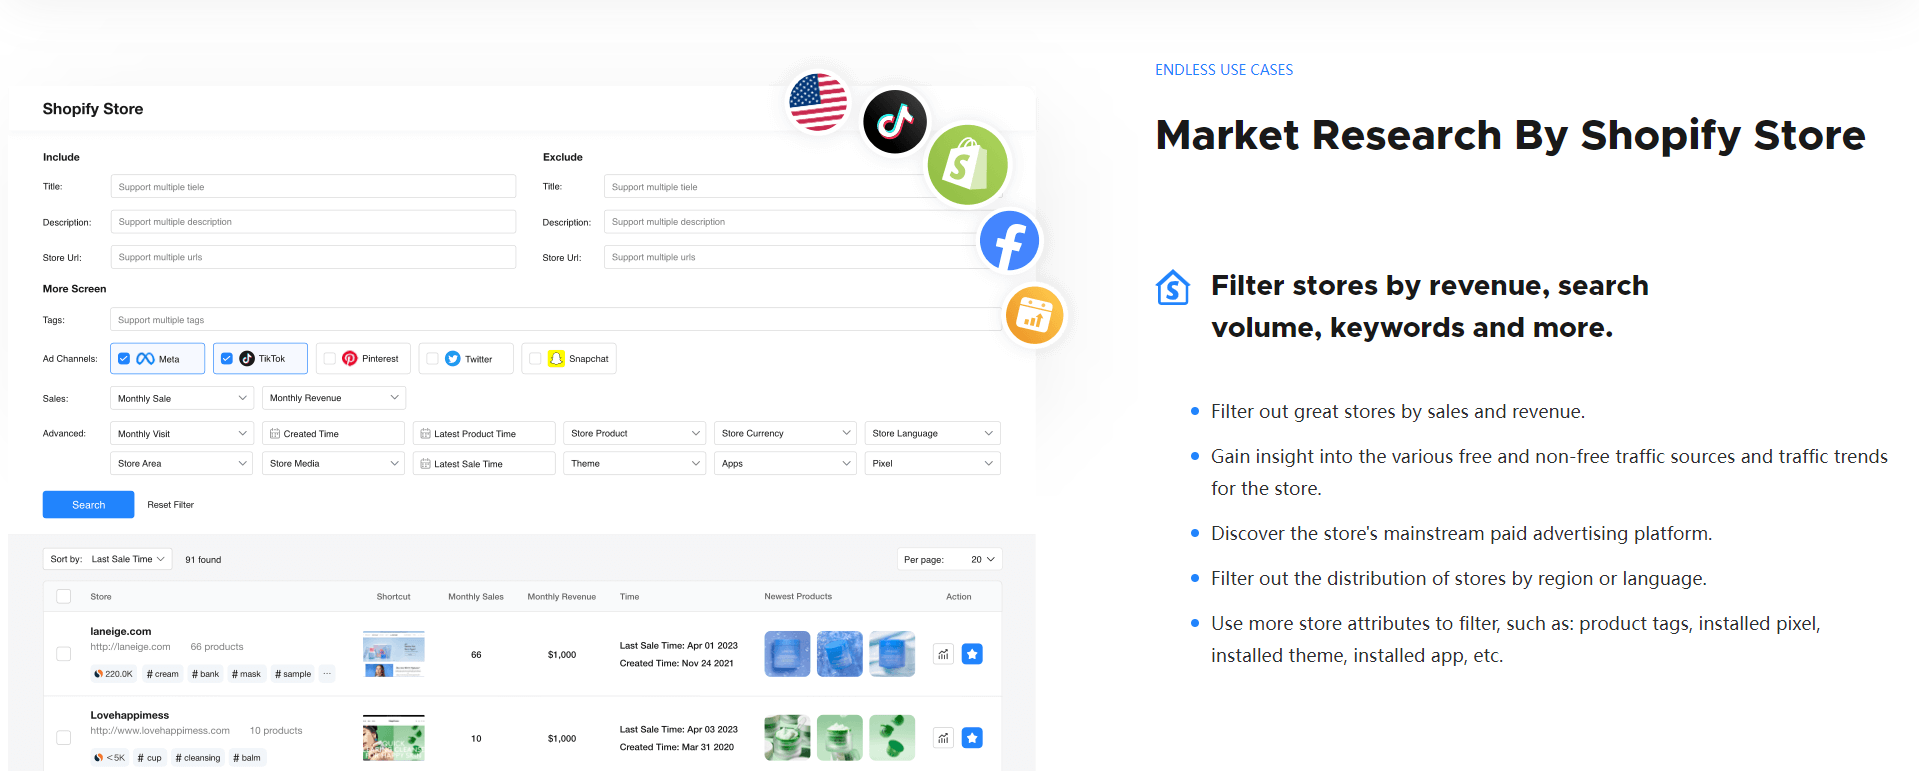
Task: Expand the Pixel dropdown
Action: 933,463
